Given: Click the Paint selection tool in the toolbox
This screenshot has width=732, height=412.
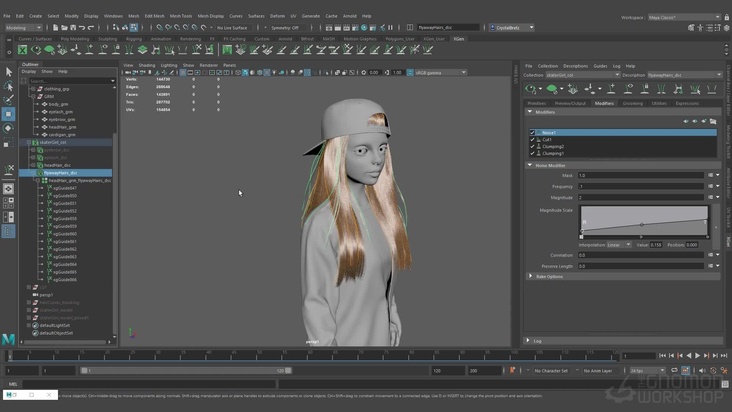Looking at the screenshot, I should click(8, 100).
